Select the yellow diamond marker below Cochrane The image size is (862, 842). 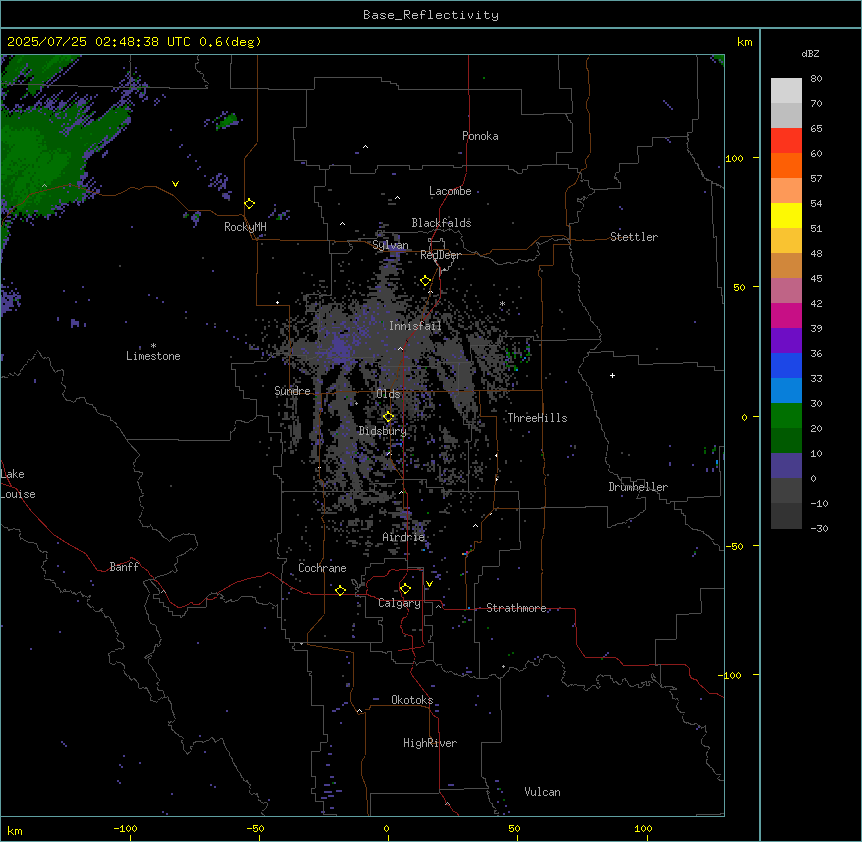tap(340, 590)
